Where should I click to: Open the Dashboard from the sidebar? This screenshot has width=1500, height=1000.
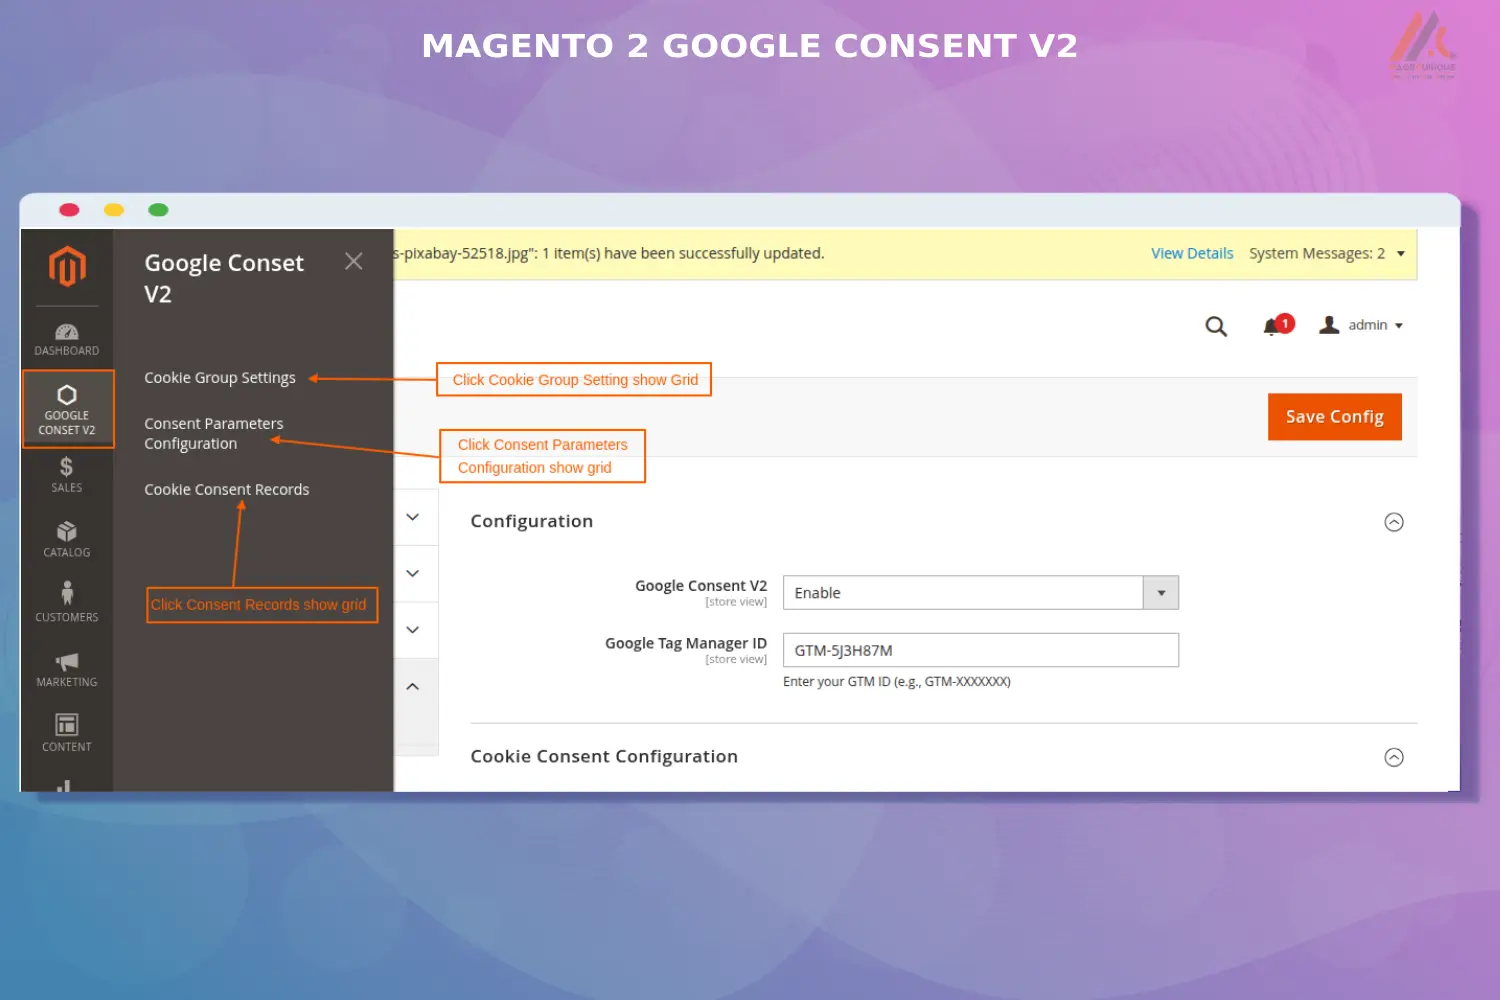[67, 338]
